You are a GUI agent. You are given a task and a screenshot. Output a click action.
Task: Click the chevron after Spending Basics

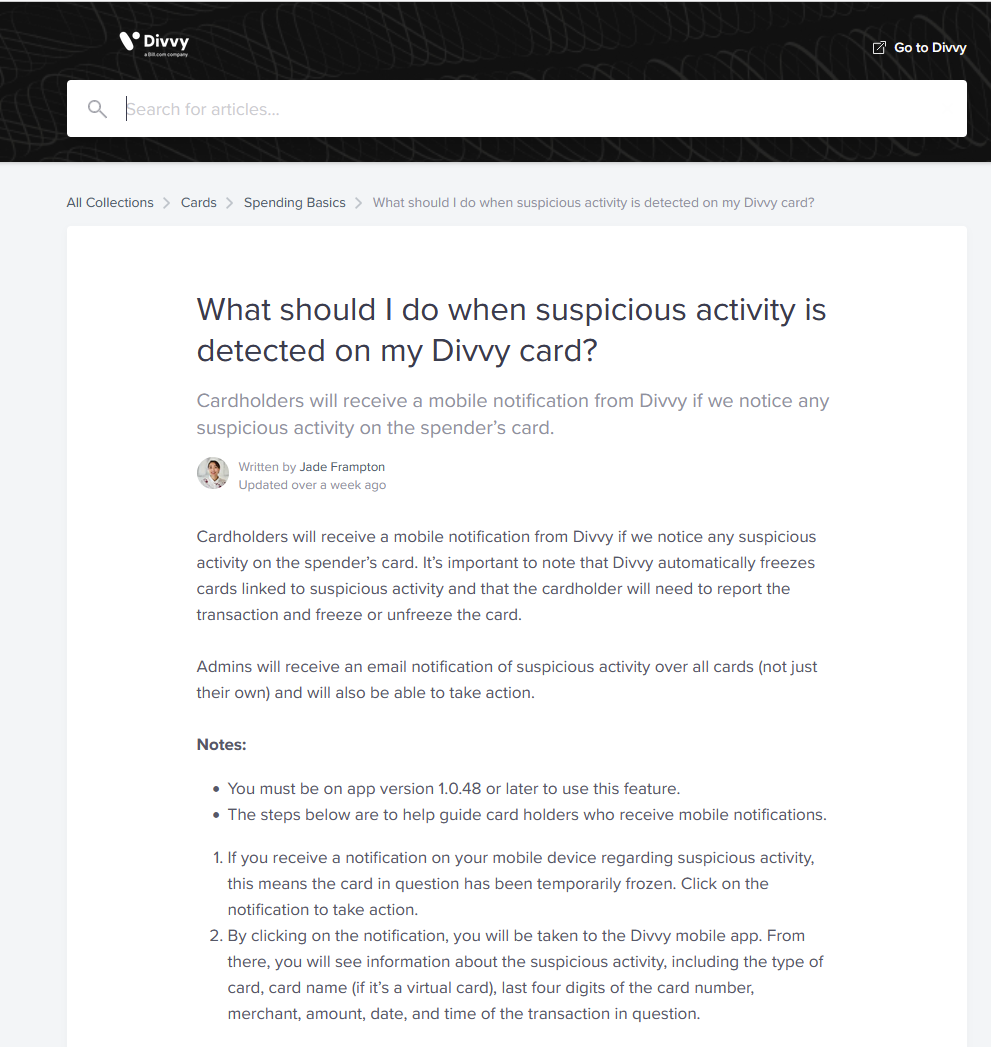pyautogui.click(x=359, y=203)
